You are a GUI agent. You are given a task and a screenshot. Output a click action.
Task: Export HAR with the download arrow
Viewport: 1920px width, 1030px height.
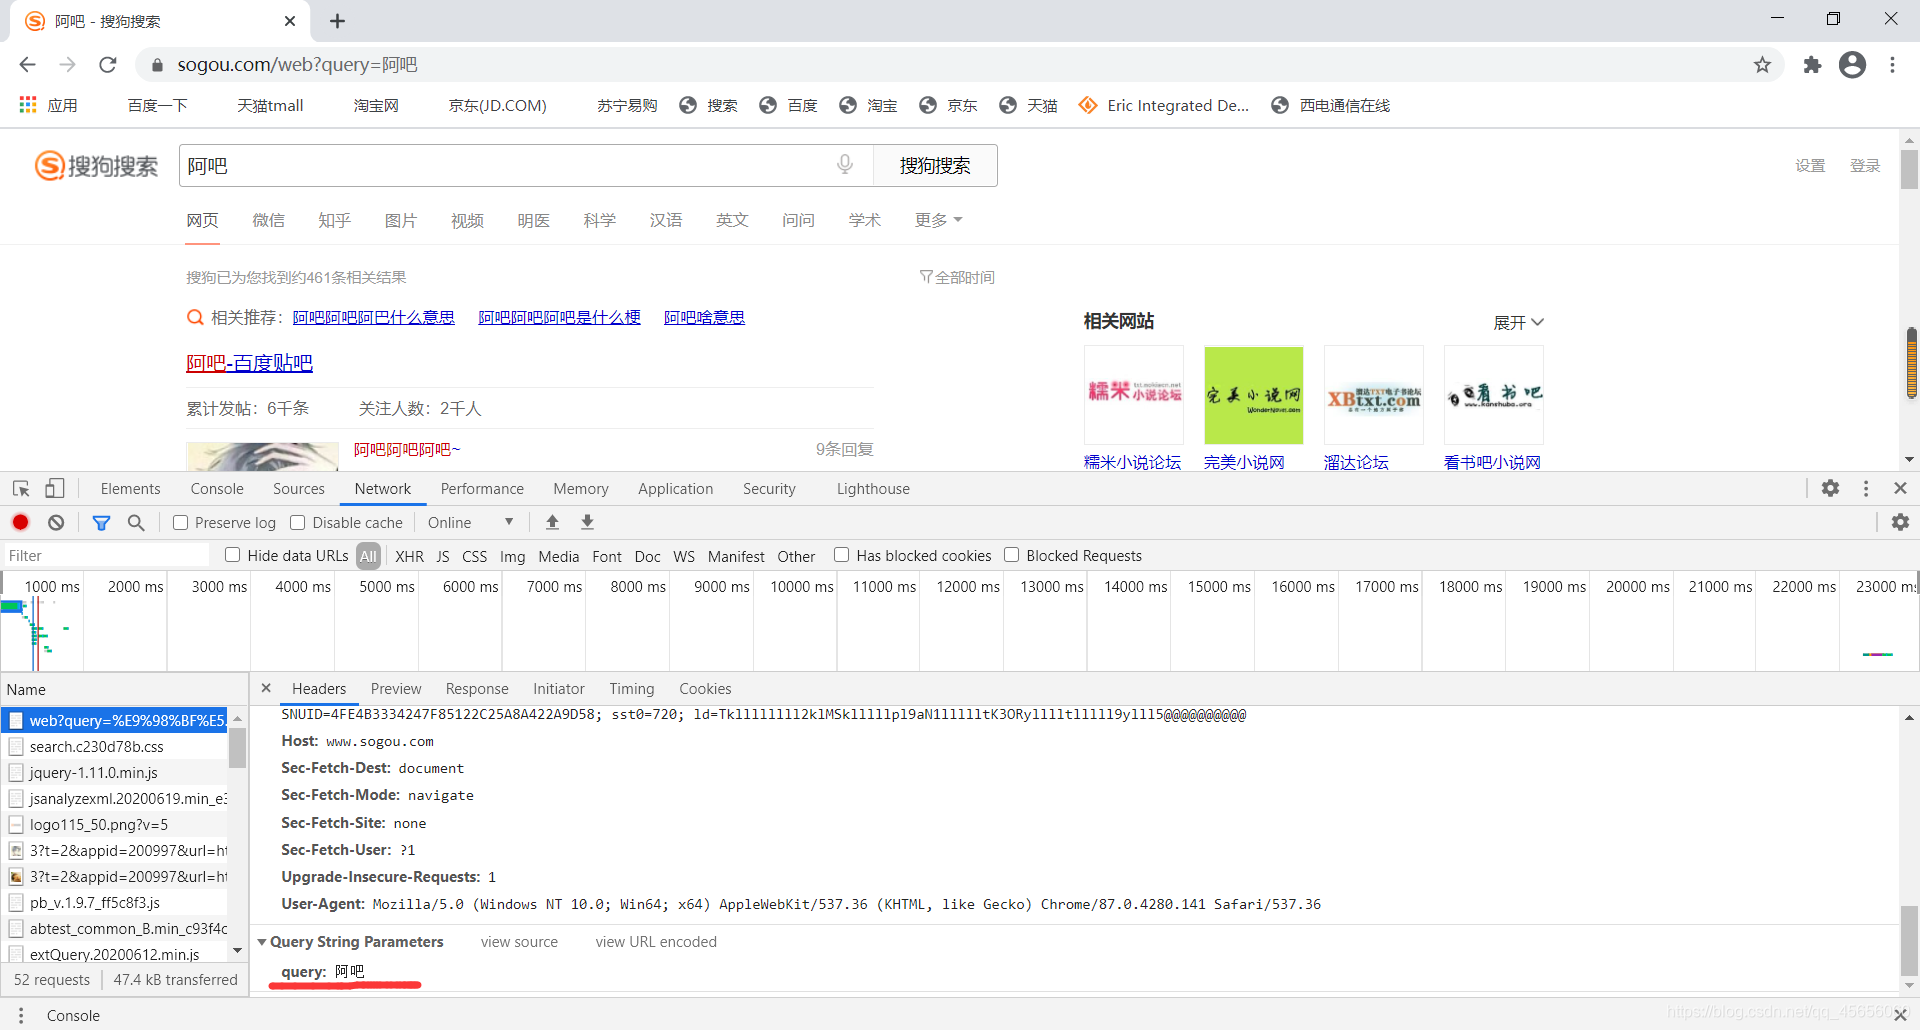pos(588,522)
